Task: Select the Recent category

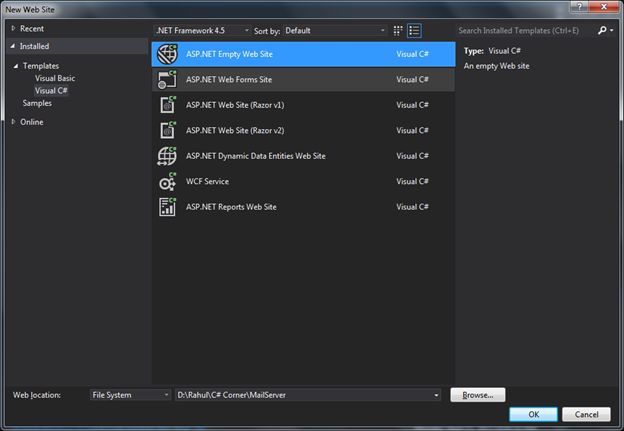Action: [32, 29]
